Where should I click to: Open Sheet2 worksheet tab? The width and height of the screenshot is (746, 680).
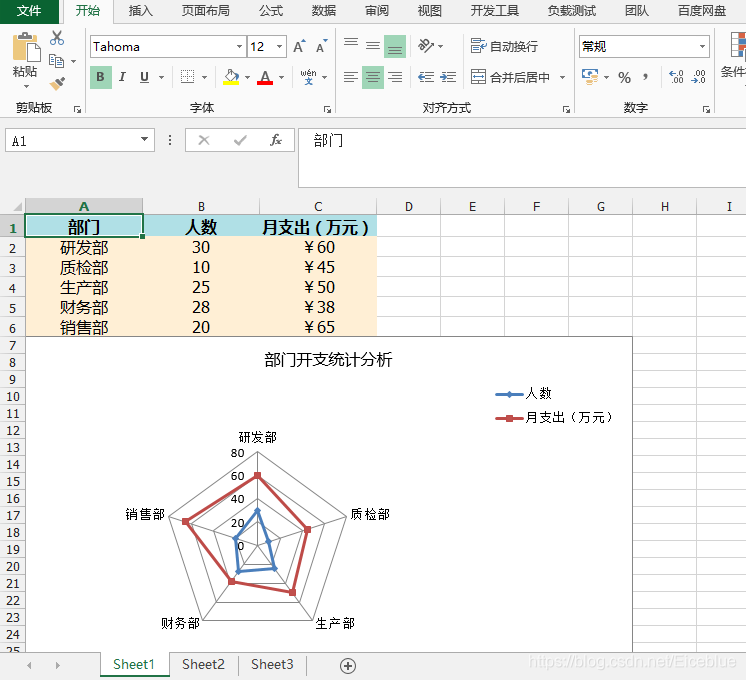[203, 664]
